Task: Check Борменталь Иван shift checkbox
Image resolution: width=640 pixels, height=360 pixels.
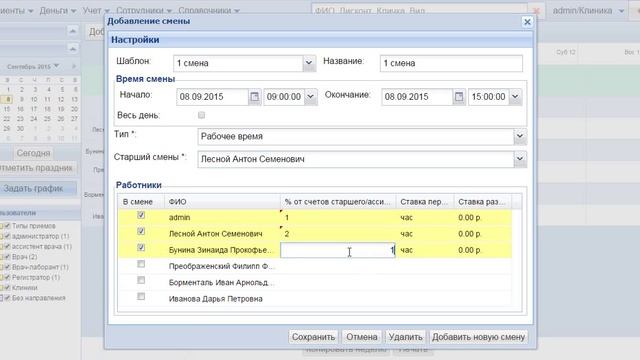Action: (x=141, y=280)
